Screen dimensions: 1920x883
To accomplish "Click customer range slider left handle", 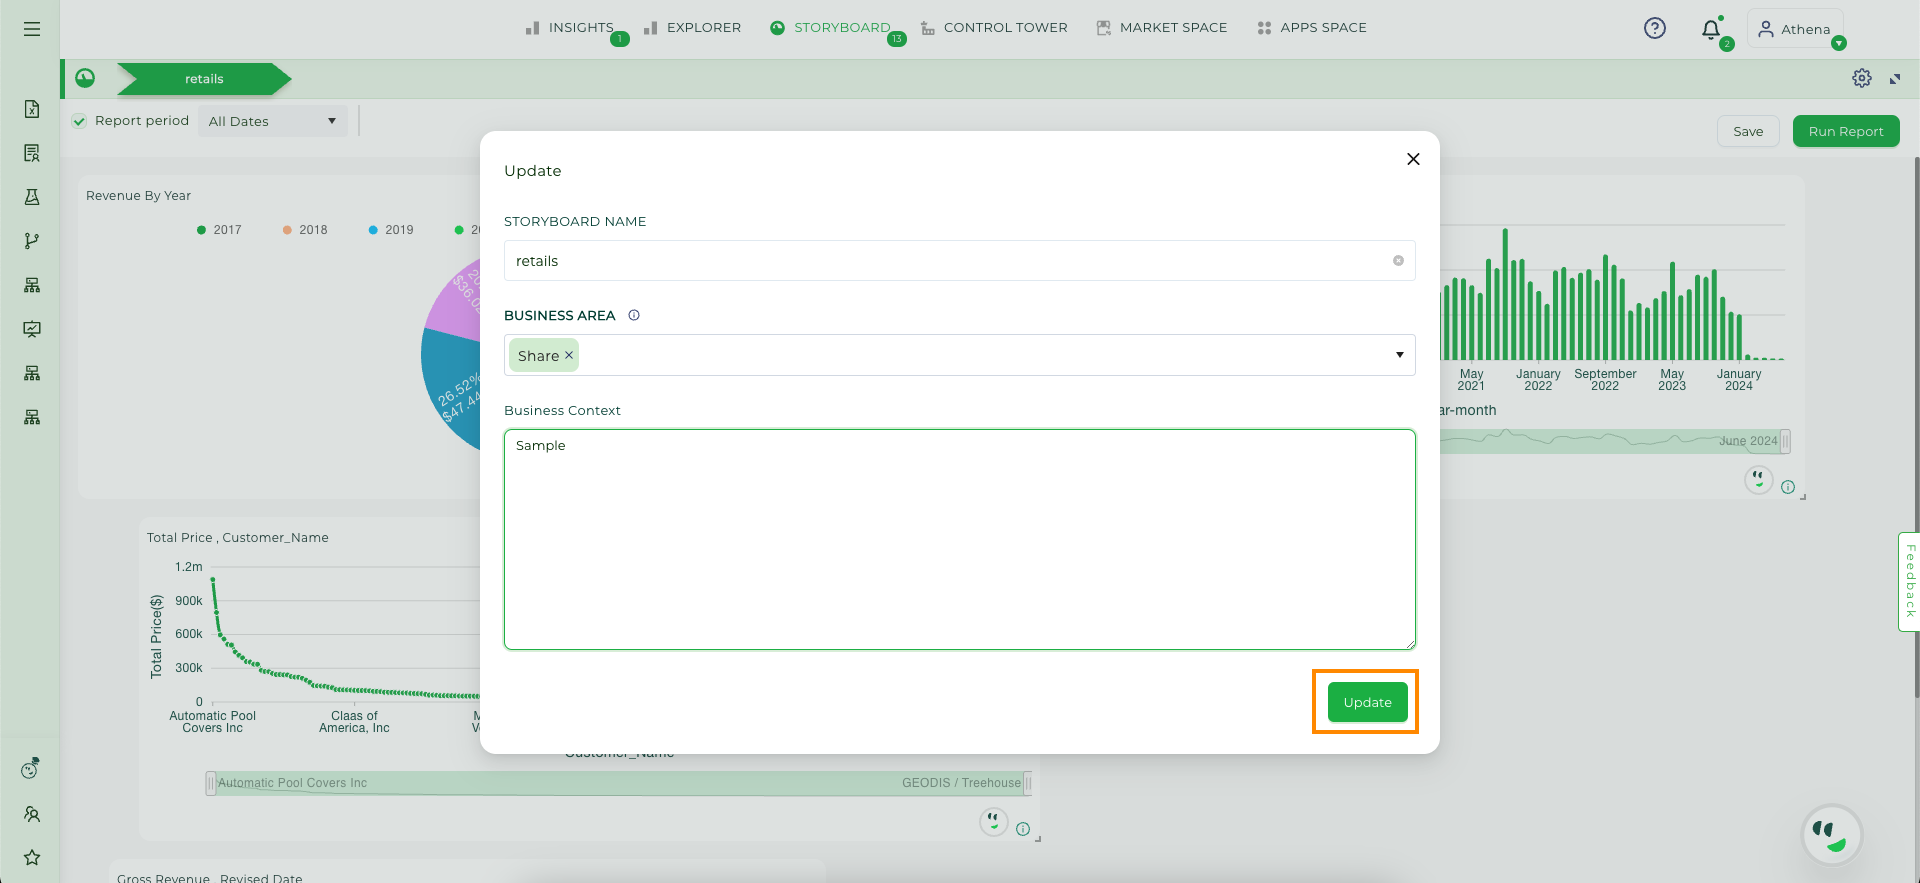I will pos(210,783).
